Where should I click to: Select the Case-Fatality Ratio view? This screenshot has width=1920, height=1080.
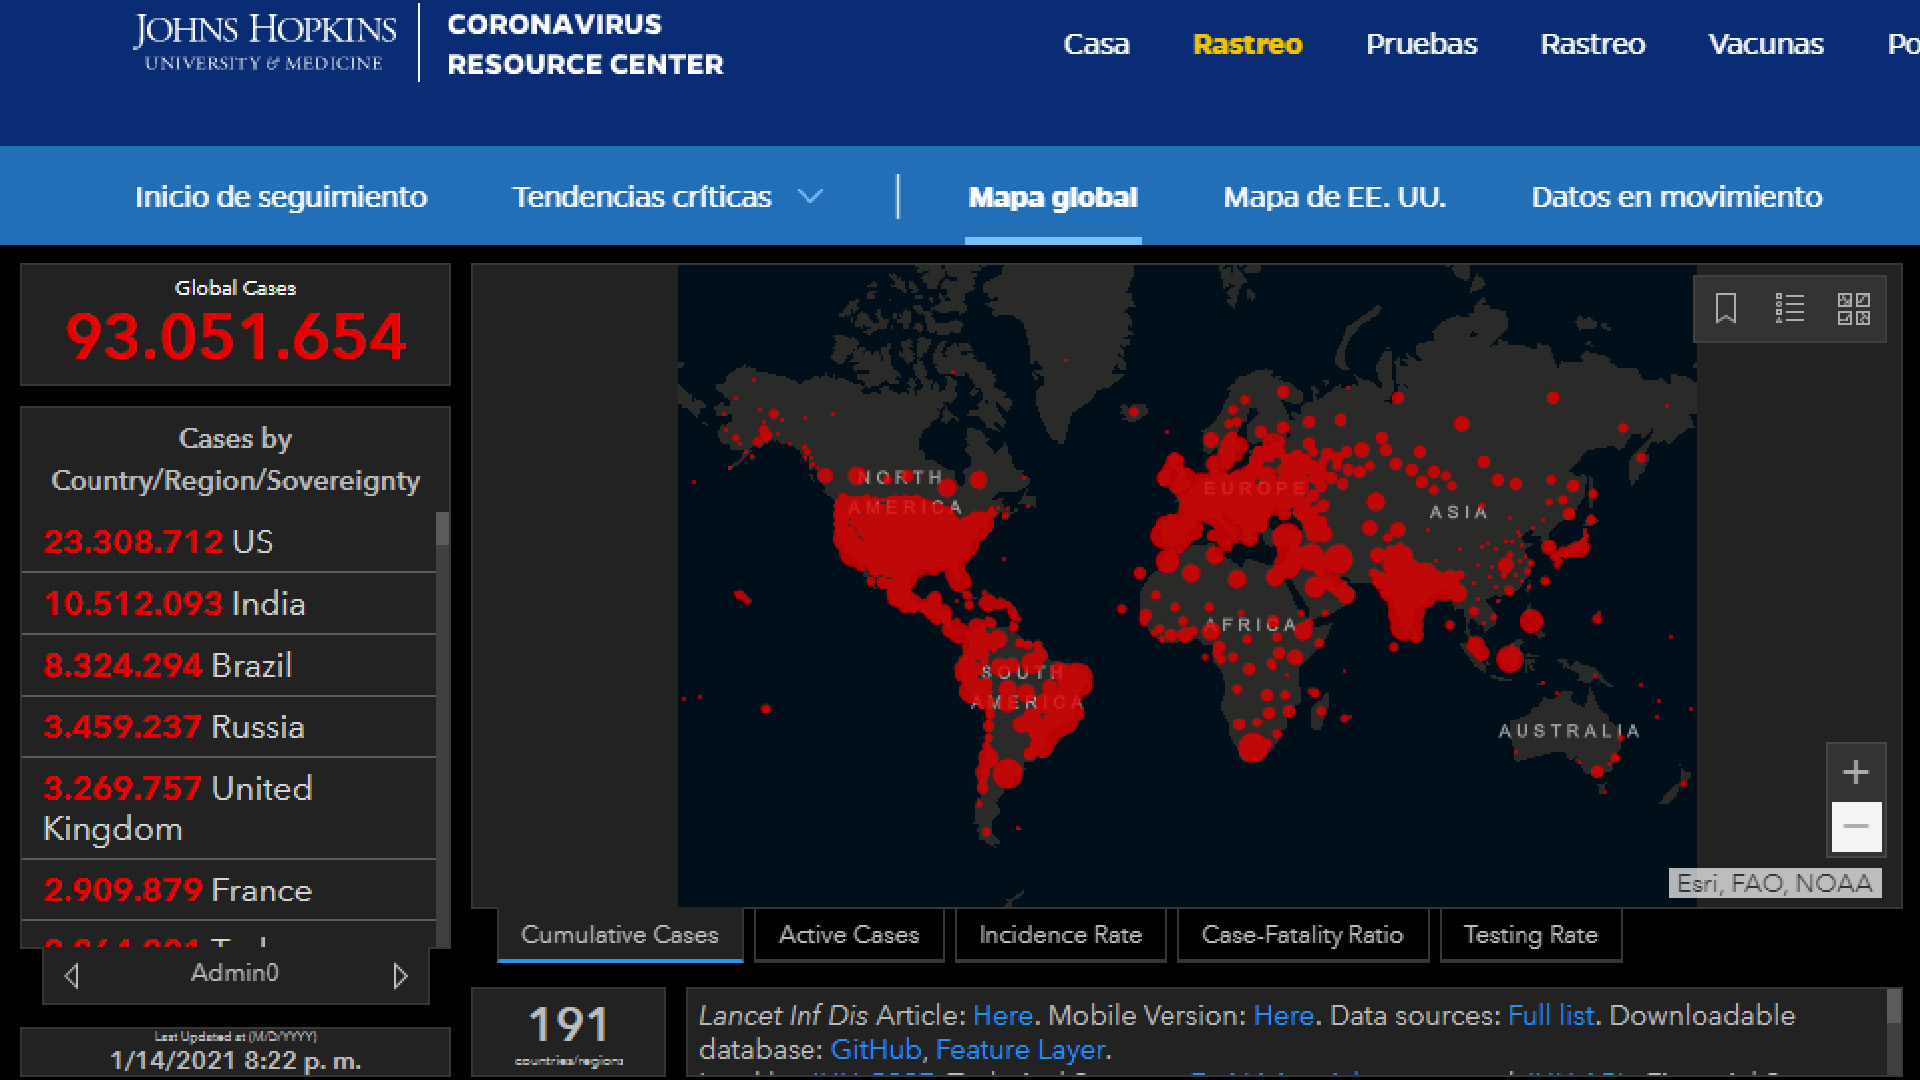point(1302,934)
